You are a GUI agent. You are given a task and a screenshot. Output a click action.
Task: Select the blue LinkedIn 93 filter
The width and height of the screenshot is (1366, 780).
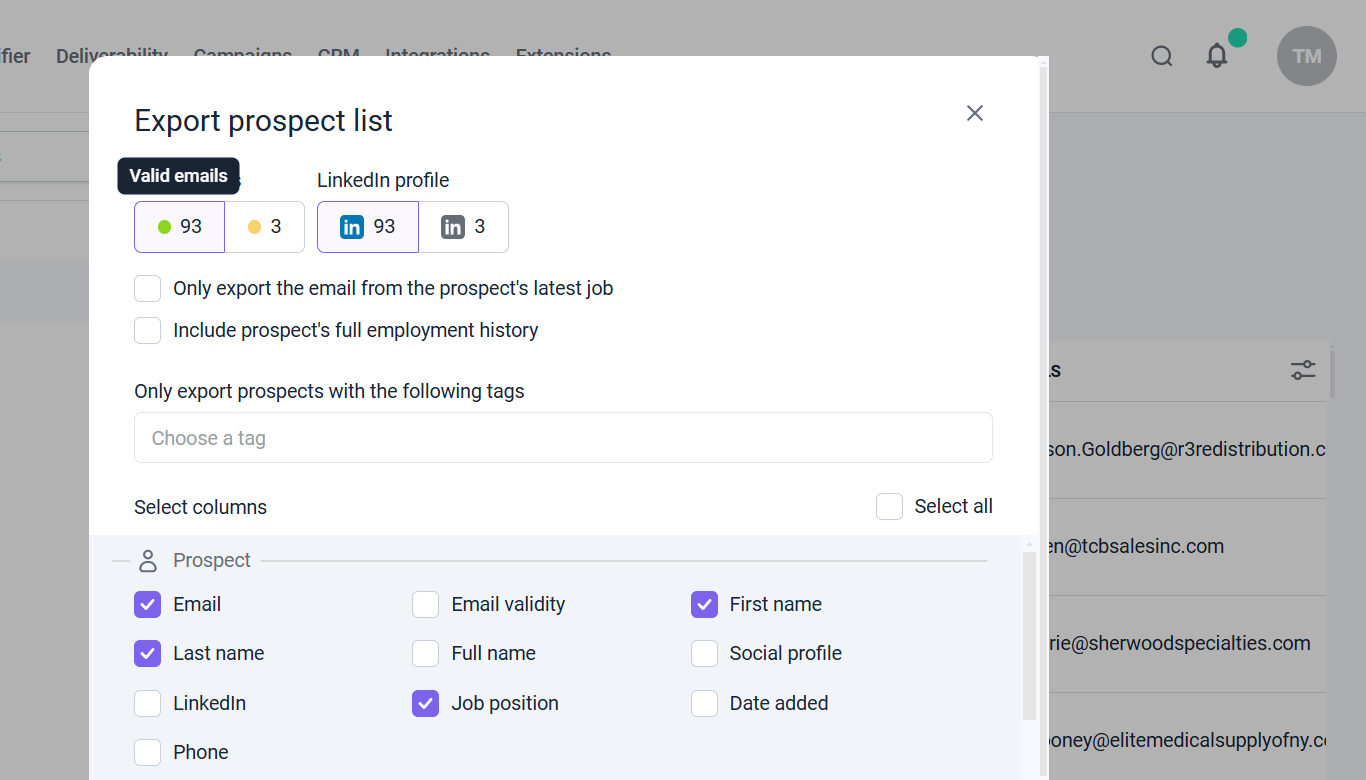[368, 227]
